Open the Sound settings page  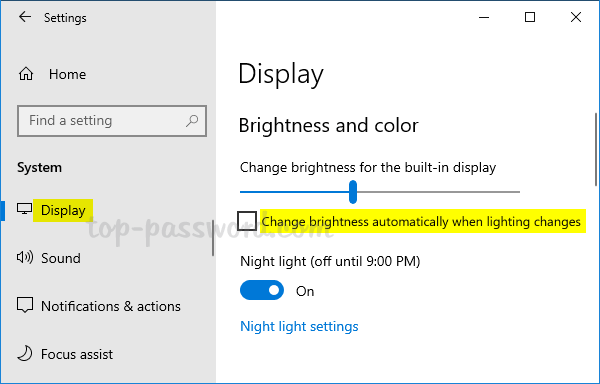pos(61,258)
